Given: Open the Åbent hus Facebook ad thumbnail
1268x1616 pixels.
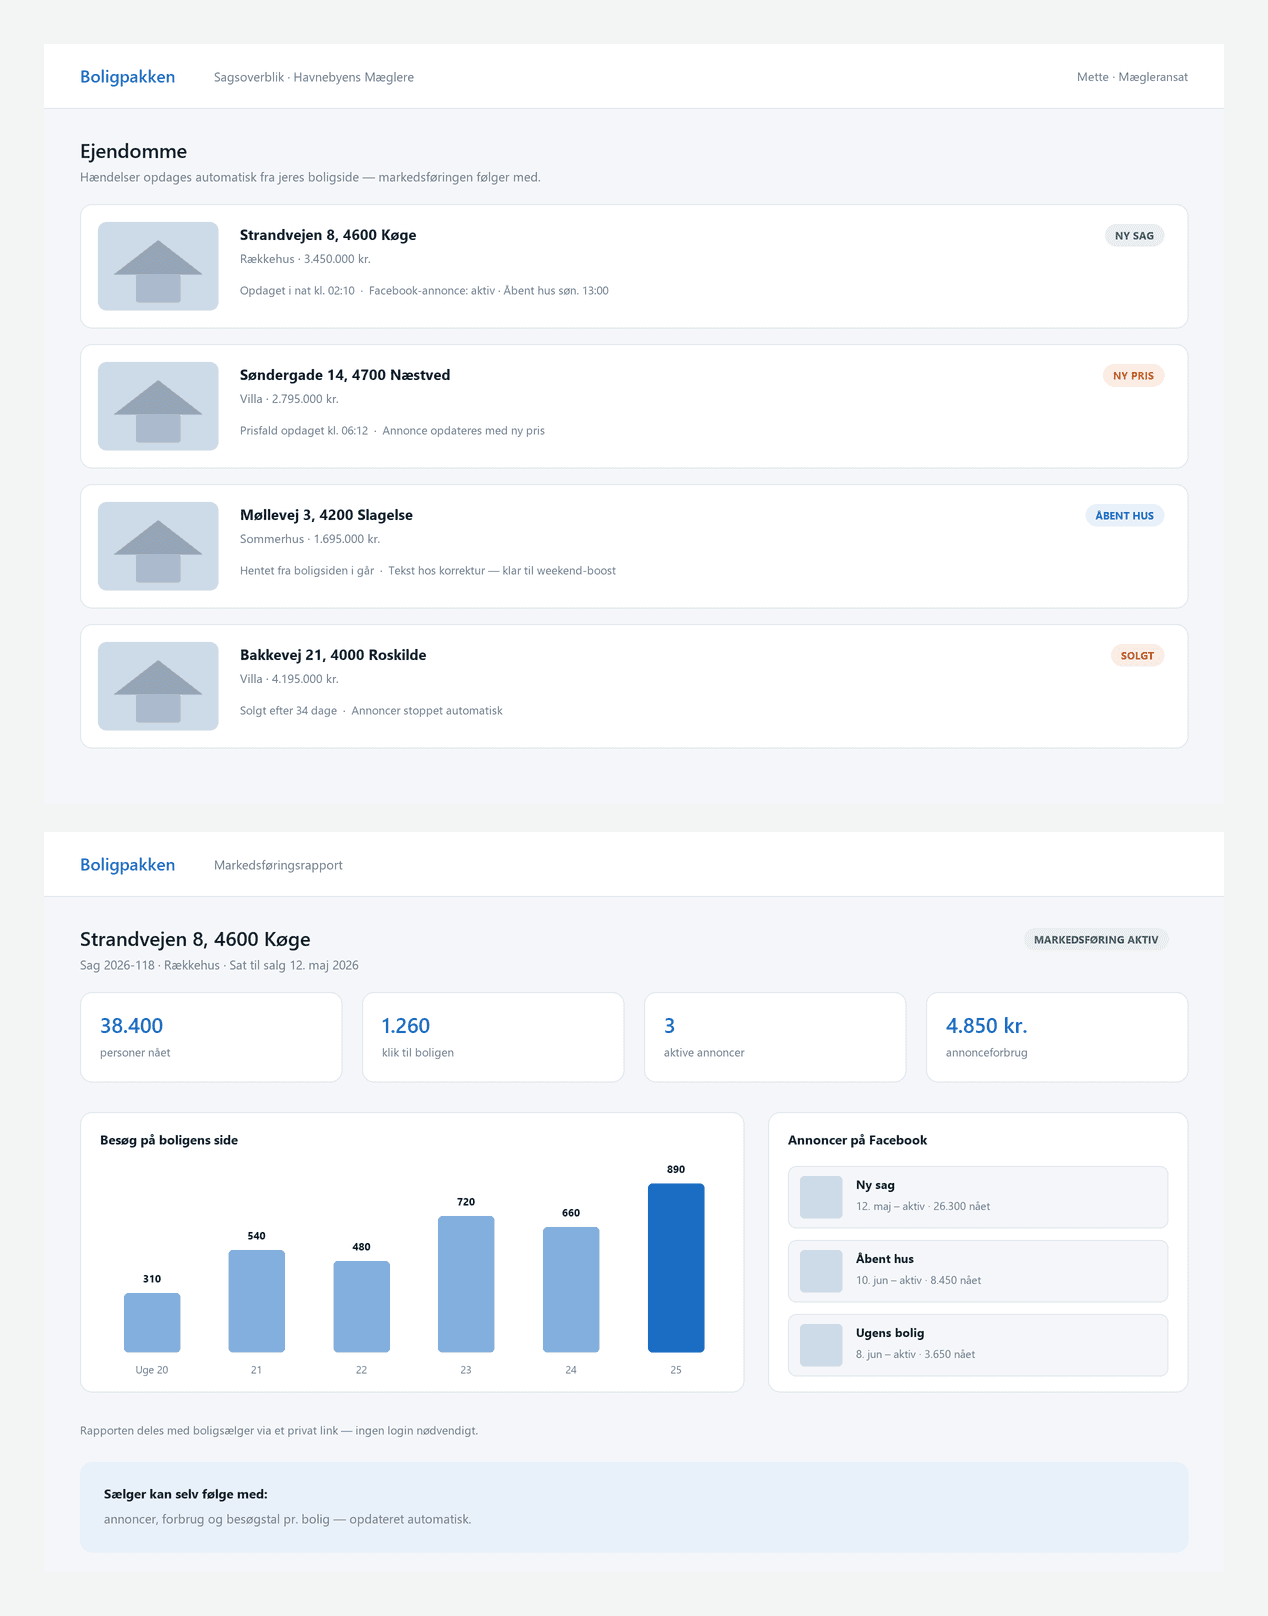Looking at the screenshot, I should [821, 1271].
